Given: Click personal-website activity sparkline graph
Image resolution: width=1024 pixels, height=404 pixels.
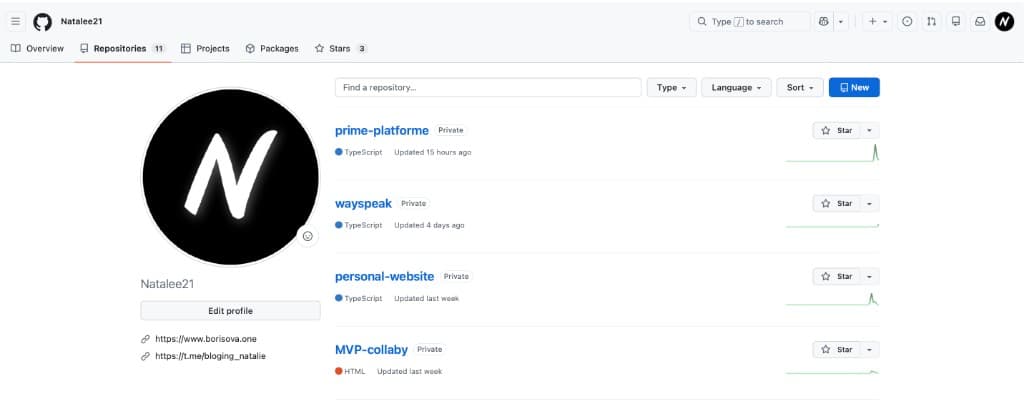Looking at the screenshot, I should tap(833, 299).
